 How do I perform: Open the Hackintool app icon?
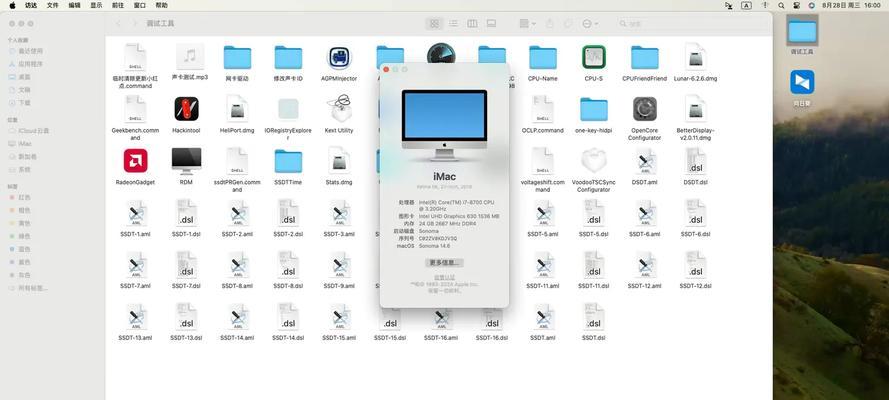coord(187,109)
